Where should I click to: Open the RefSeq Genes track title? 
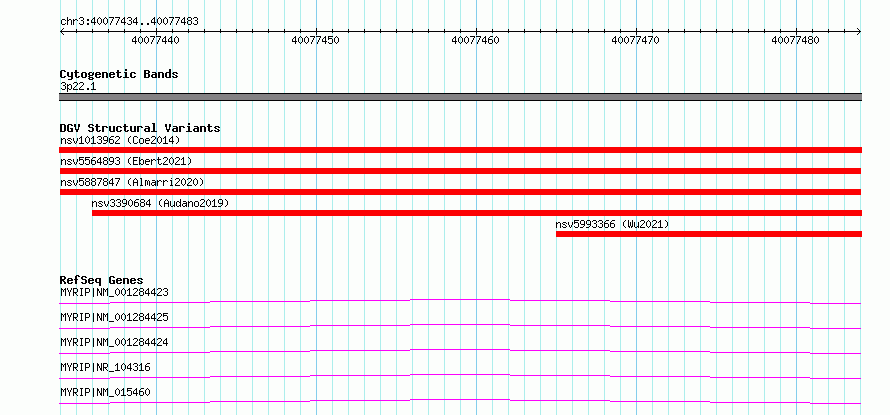(101, 280)
